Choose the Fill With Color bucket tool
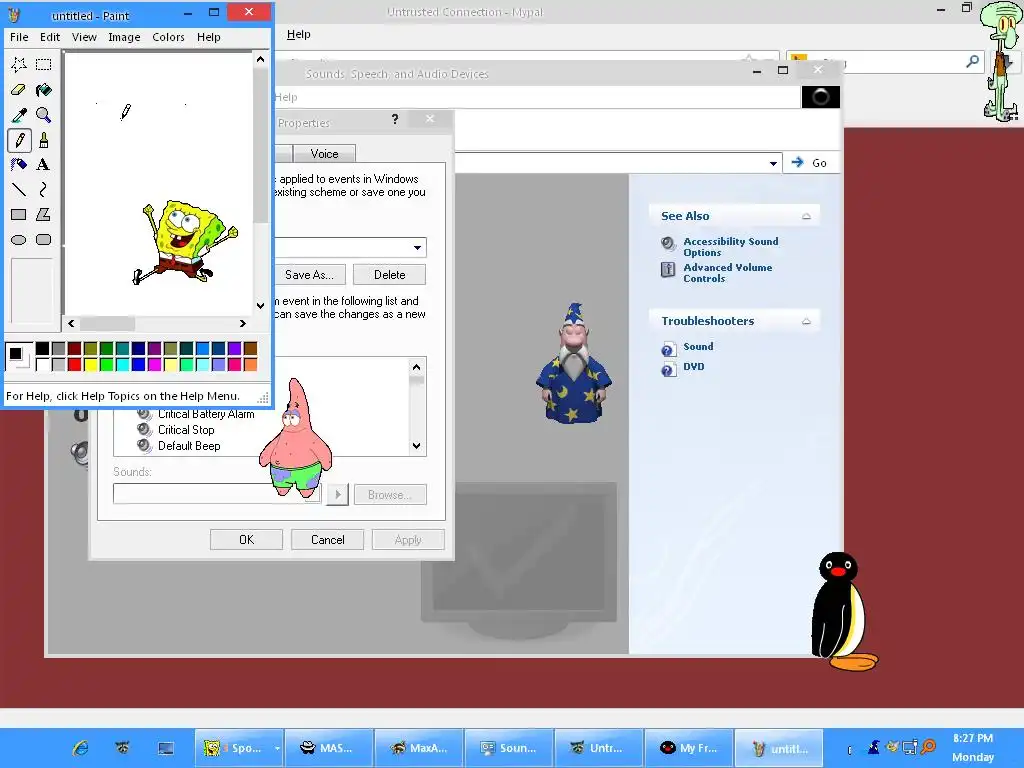The width and height of the screenshot is (1024, 768). pyautogui.click(x=44, y=90)
